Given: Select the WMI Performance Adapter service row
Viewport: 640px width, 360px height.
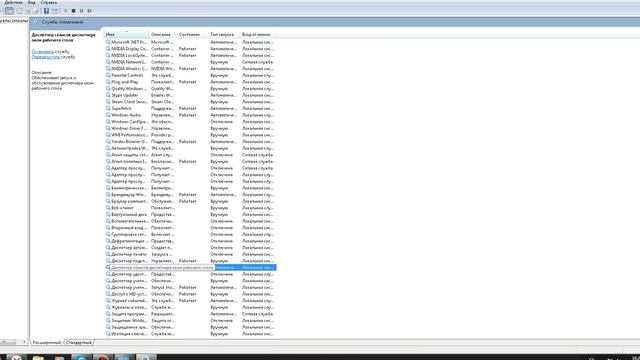Looking at the screenshot, I should coord(190,135).
